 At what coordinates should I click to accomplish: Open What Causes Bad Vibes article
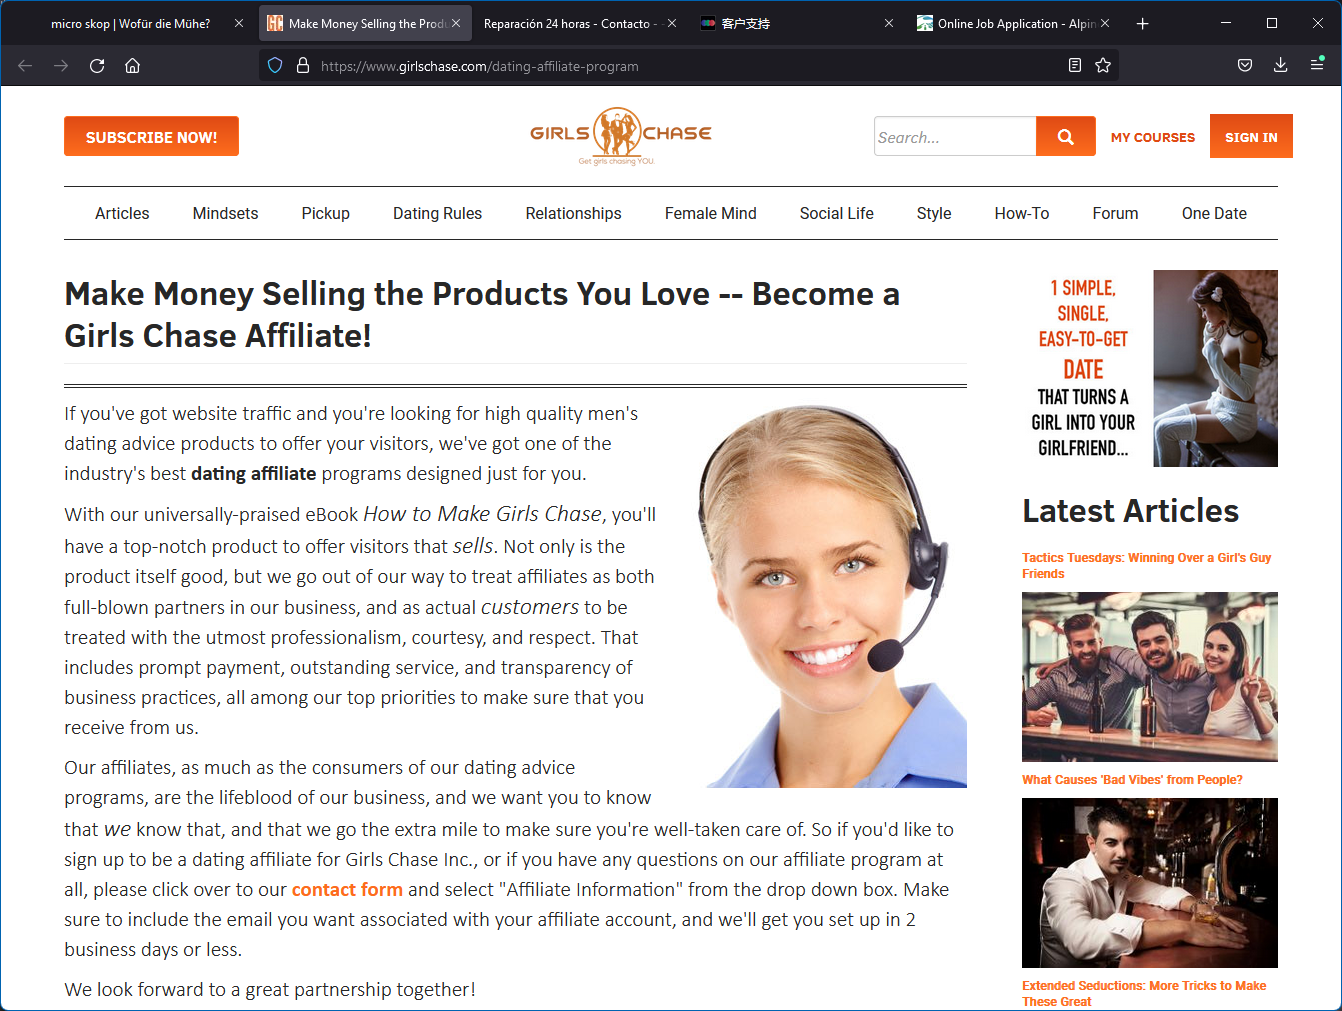[1132, 780]
